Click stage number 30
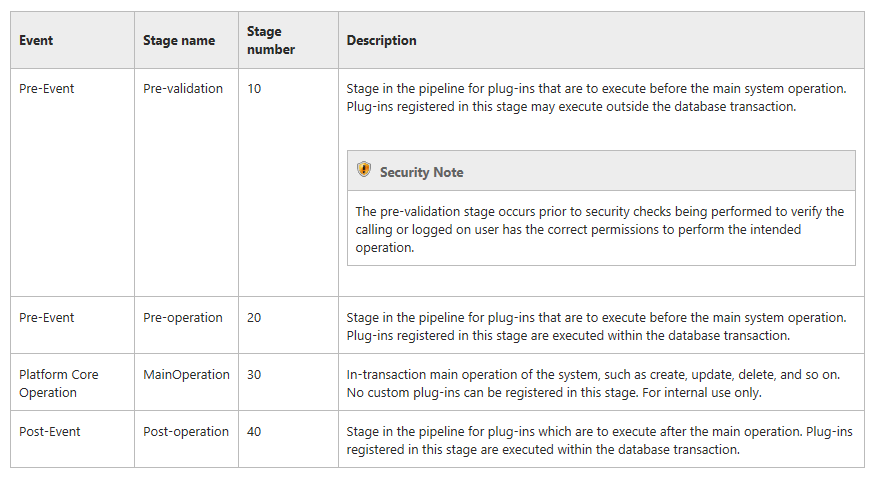The image size is (874, 481). [x=254, y=374]
